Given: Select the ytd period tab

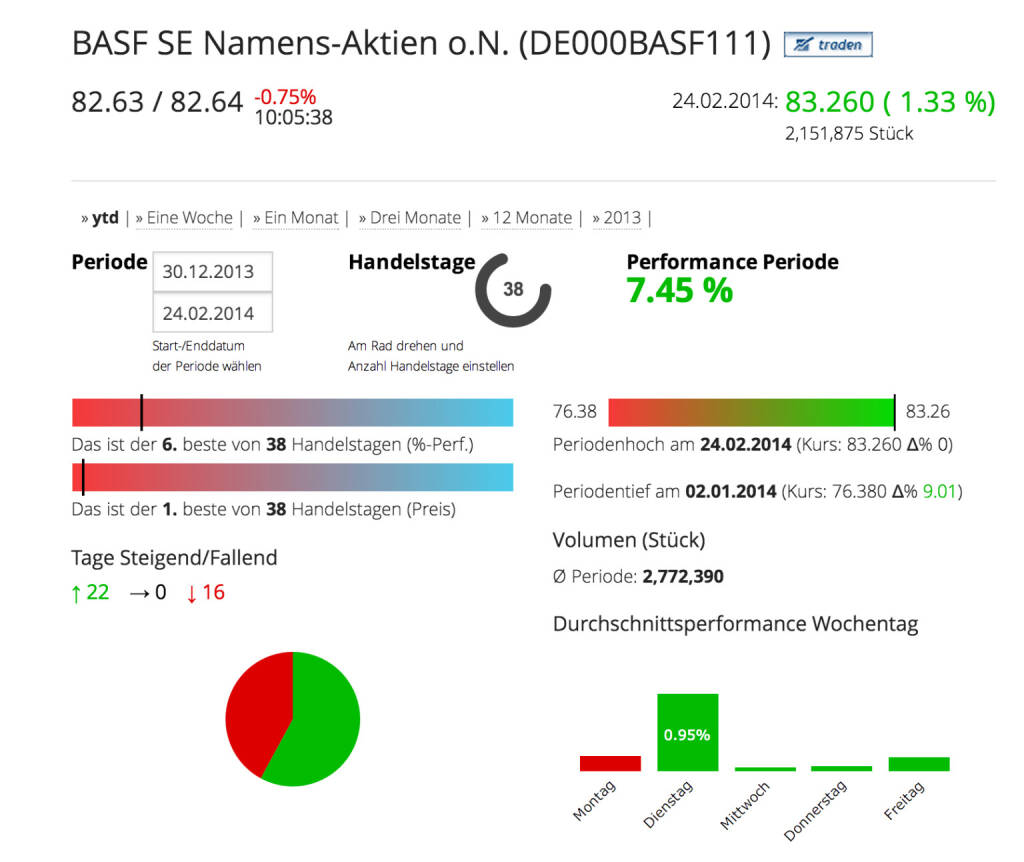Looking at the screenshot, I should click(104, 218).
